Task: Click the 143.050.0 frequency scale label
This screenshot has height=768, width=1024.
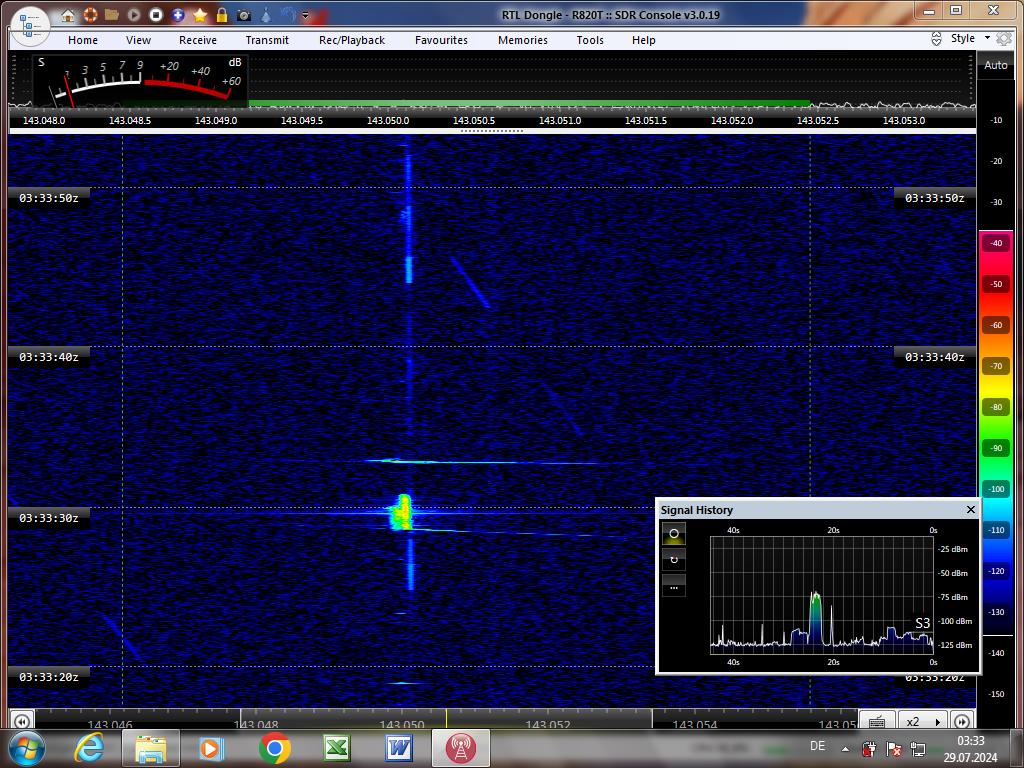Action: tap(388, 121)
